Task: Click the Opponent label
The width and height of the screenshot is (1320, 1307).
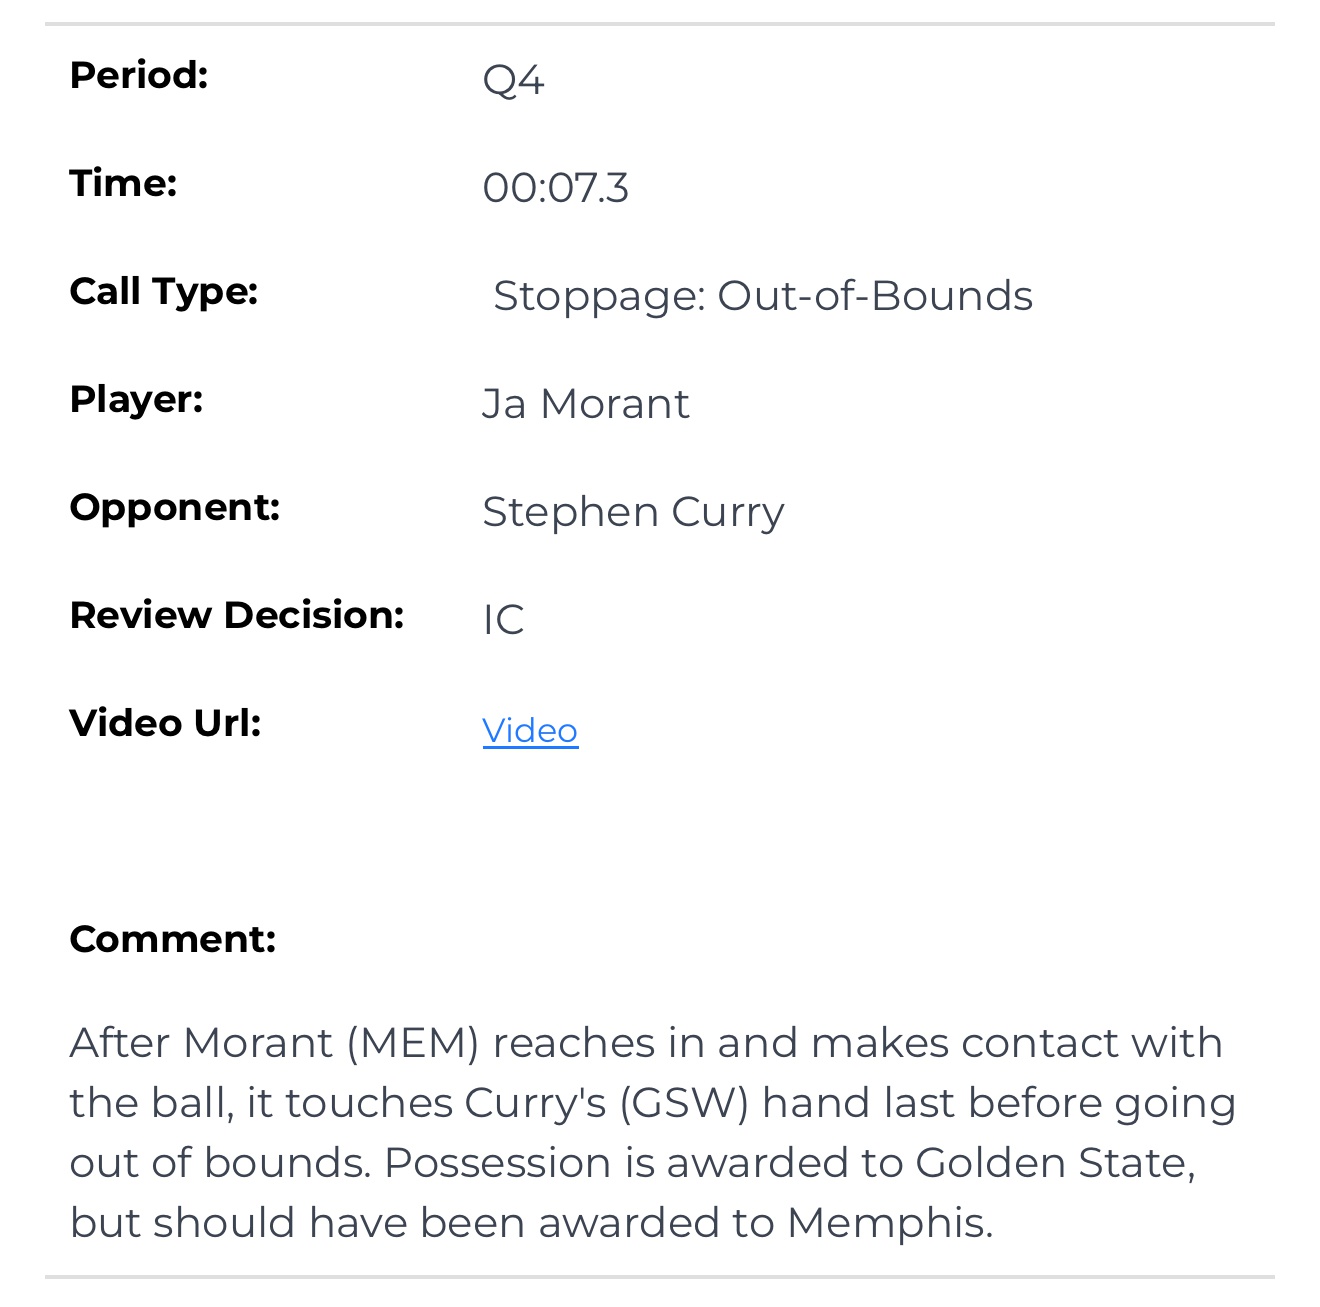Action: 174,508
